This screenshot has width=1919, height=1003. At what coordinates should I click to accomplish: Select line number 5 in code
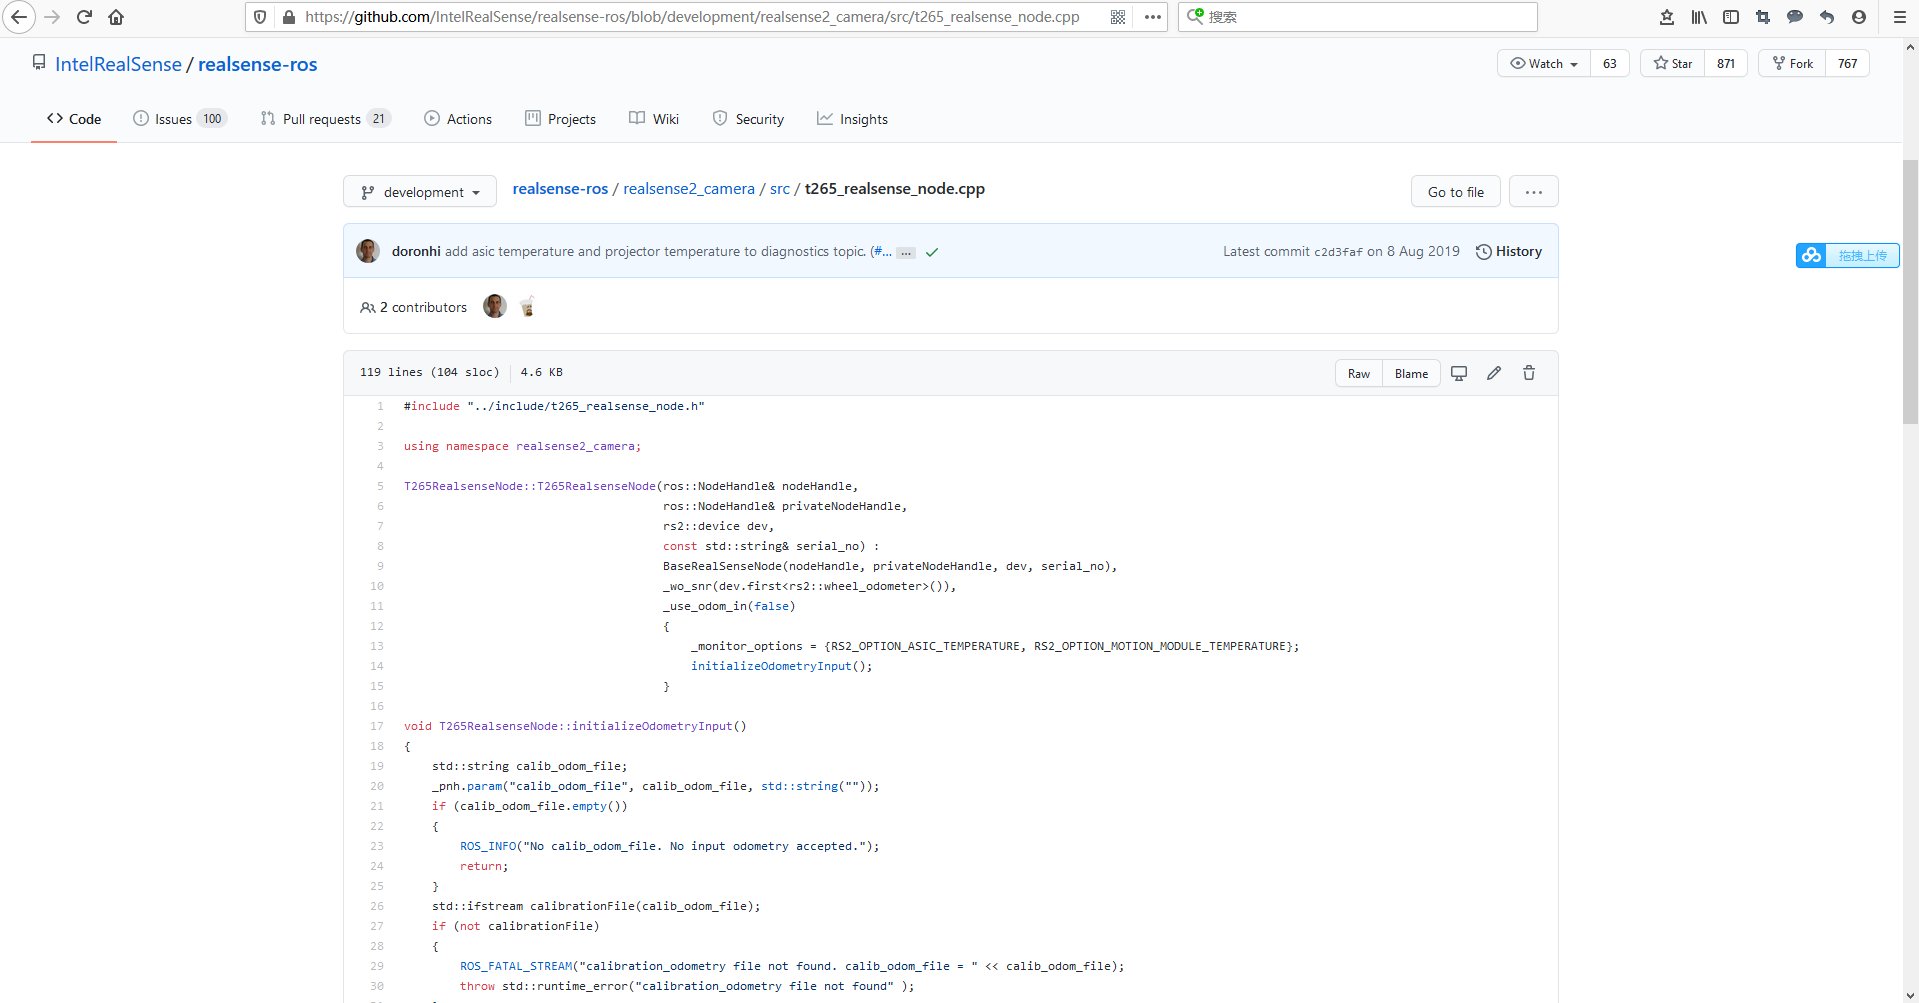(380, 486)
